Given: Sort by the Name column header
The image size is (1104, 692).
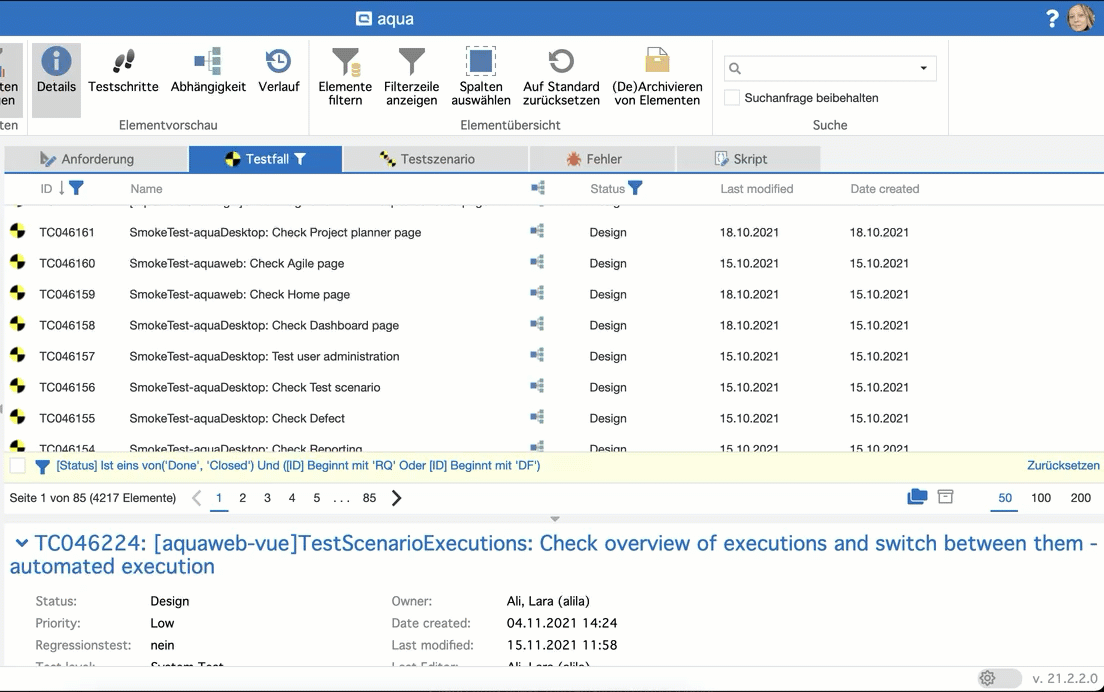Looking at the screenshot, I should pyautogui.click(x=146, y=189).
